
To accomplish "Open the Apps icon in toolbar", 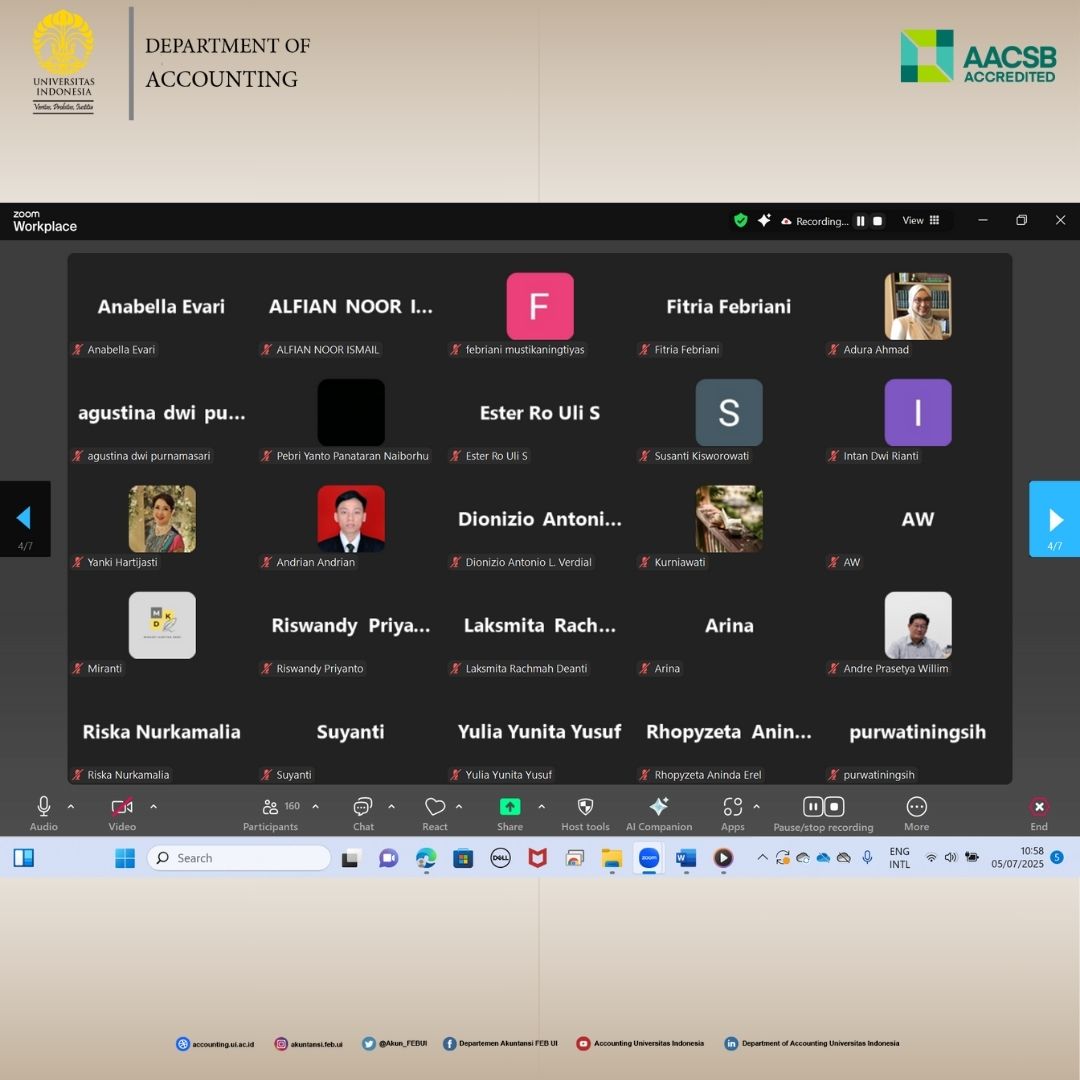I will click(733, 807).
